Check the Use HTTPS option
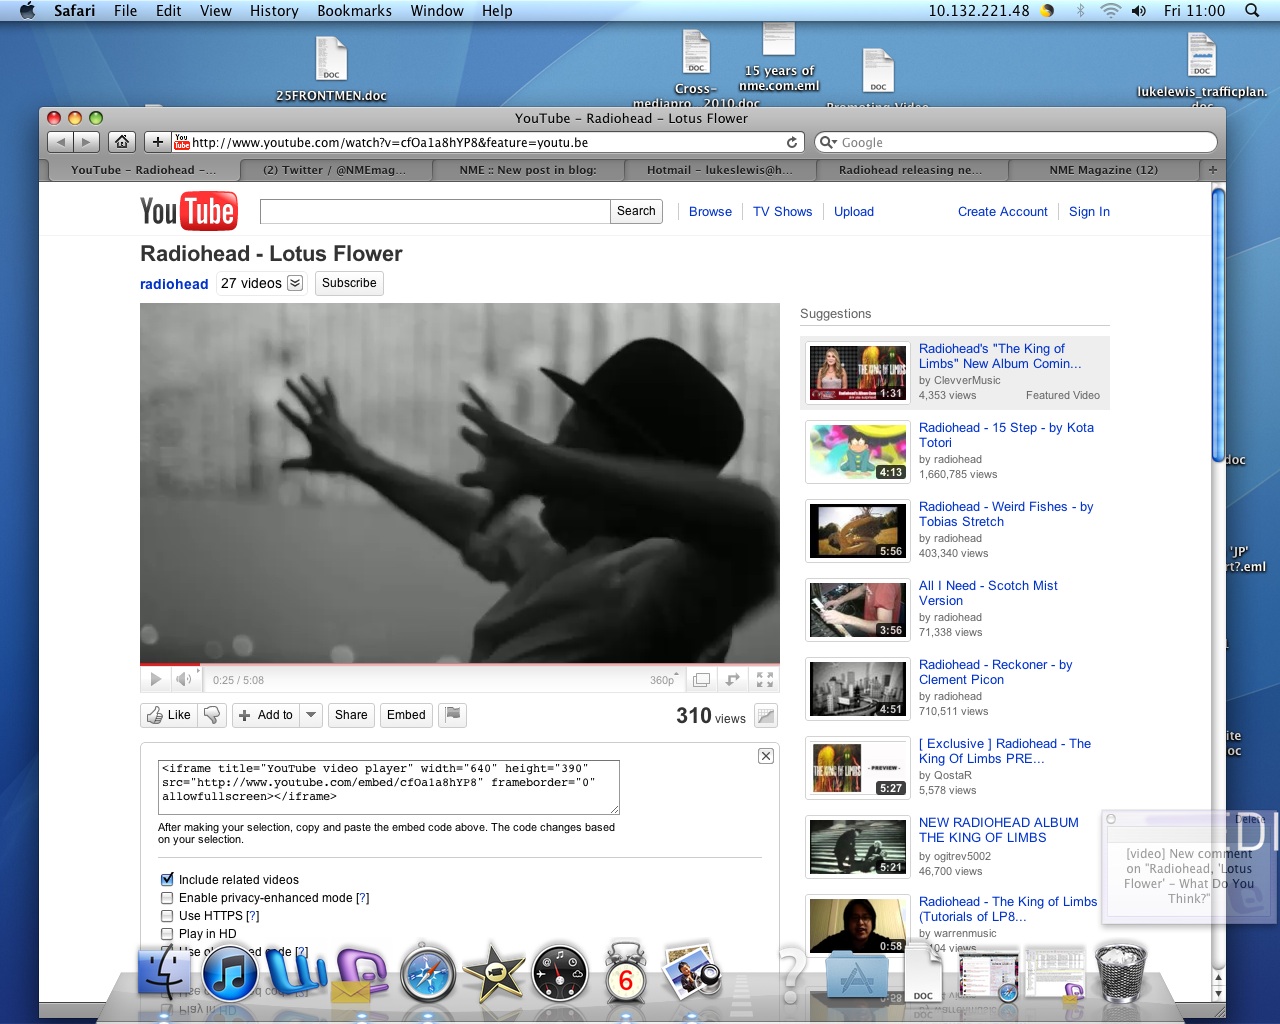The width and height of the screenshot is (1280, 1024). (167, 916)
